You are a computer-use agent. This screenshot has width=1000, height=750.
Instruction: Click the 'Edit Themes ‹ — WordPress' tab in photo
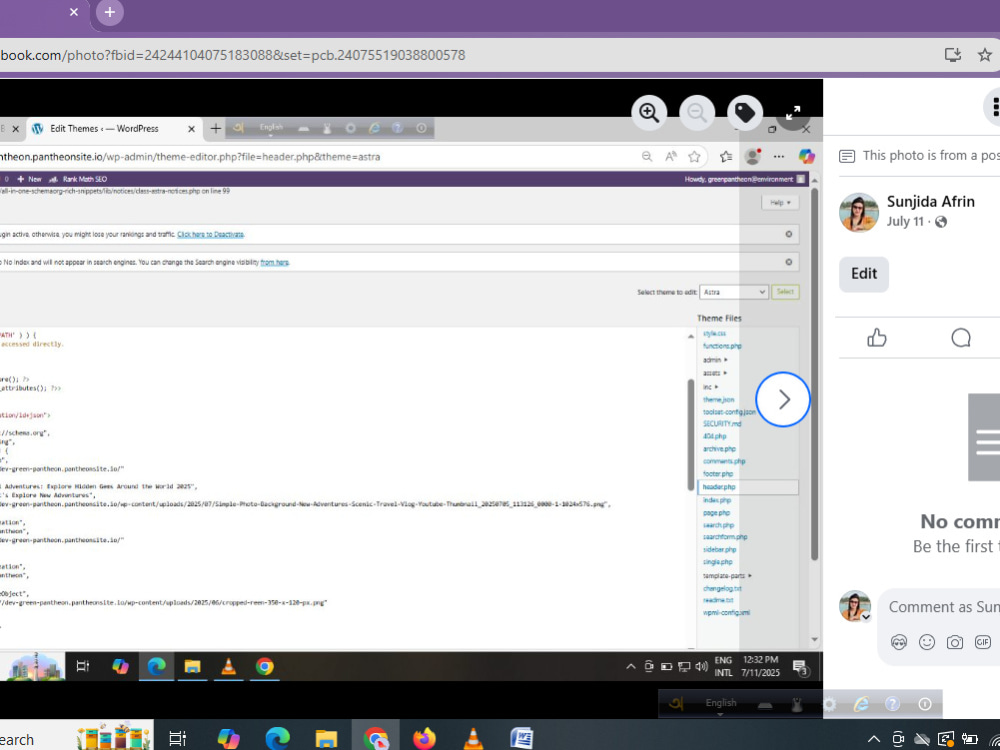[114, 129]
